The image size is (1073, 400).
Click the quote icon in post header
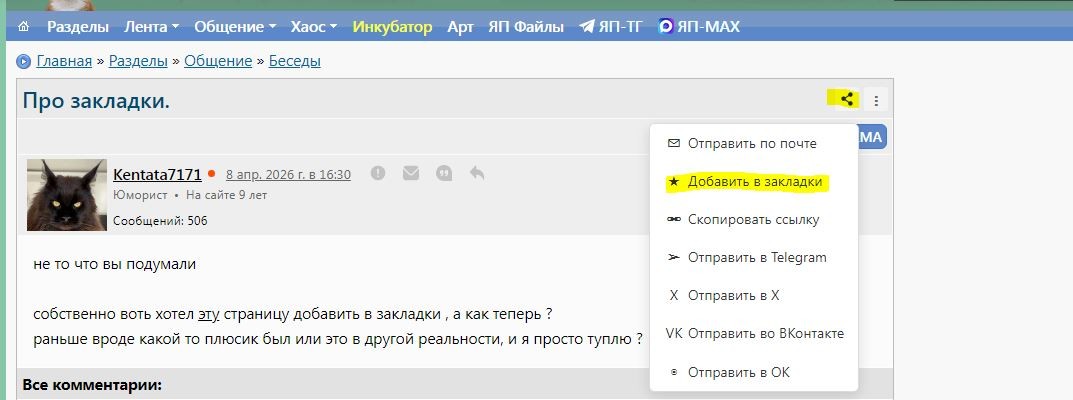pos(444,174)
